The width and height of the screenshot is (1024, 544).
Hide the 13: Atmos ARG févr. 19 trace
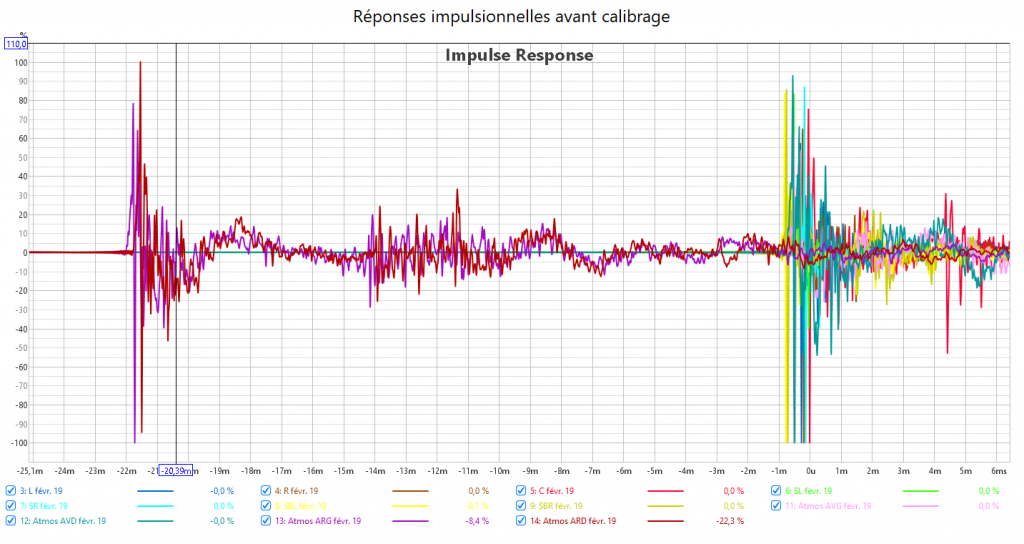point(266,521)
